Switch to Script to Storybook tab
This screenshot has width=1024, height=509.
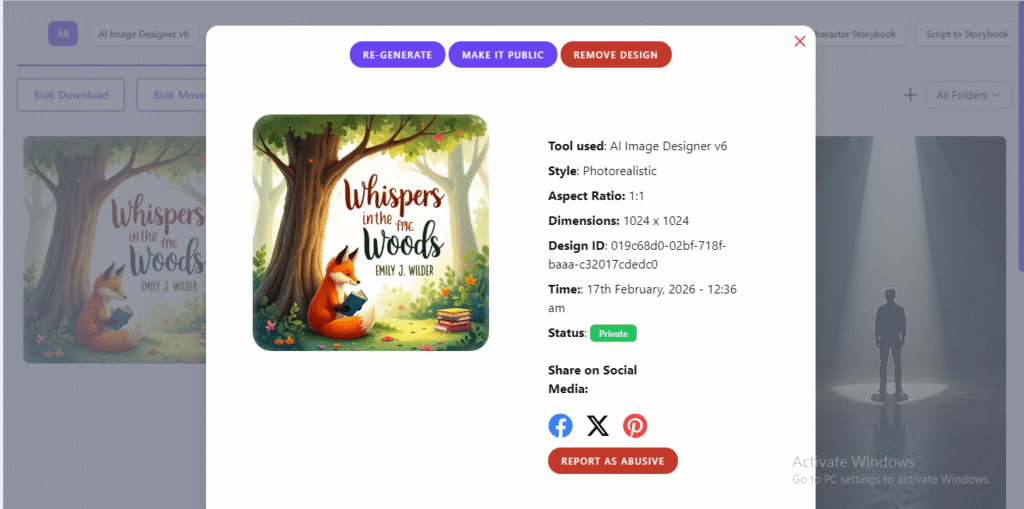click(965, 34)
